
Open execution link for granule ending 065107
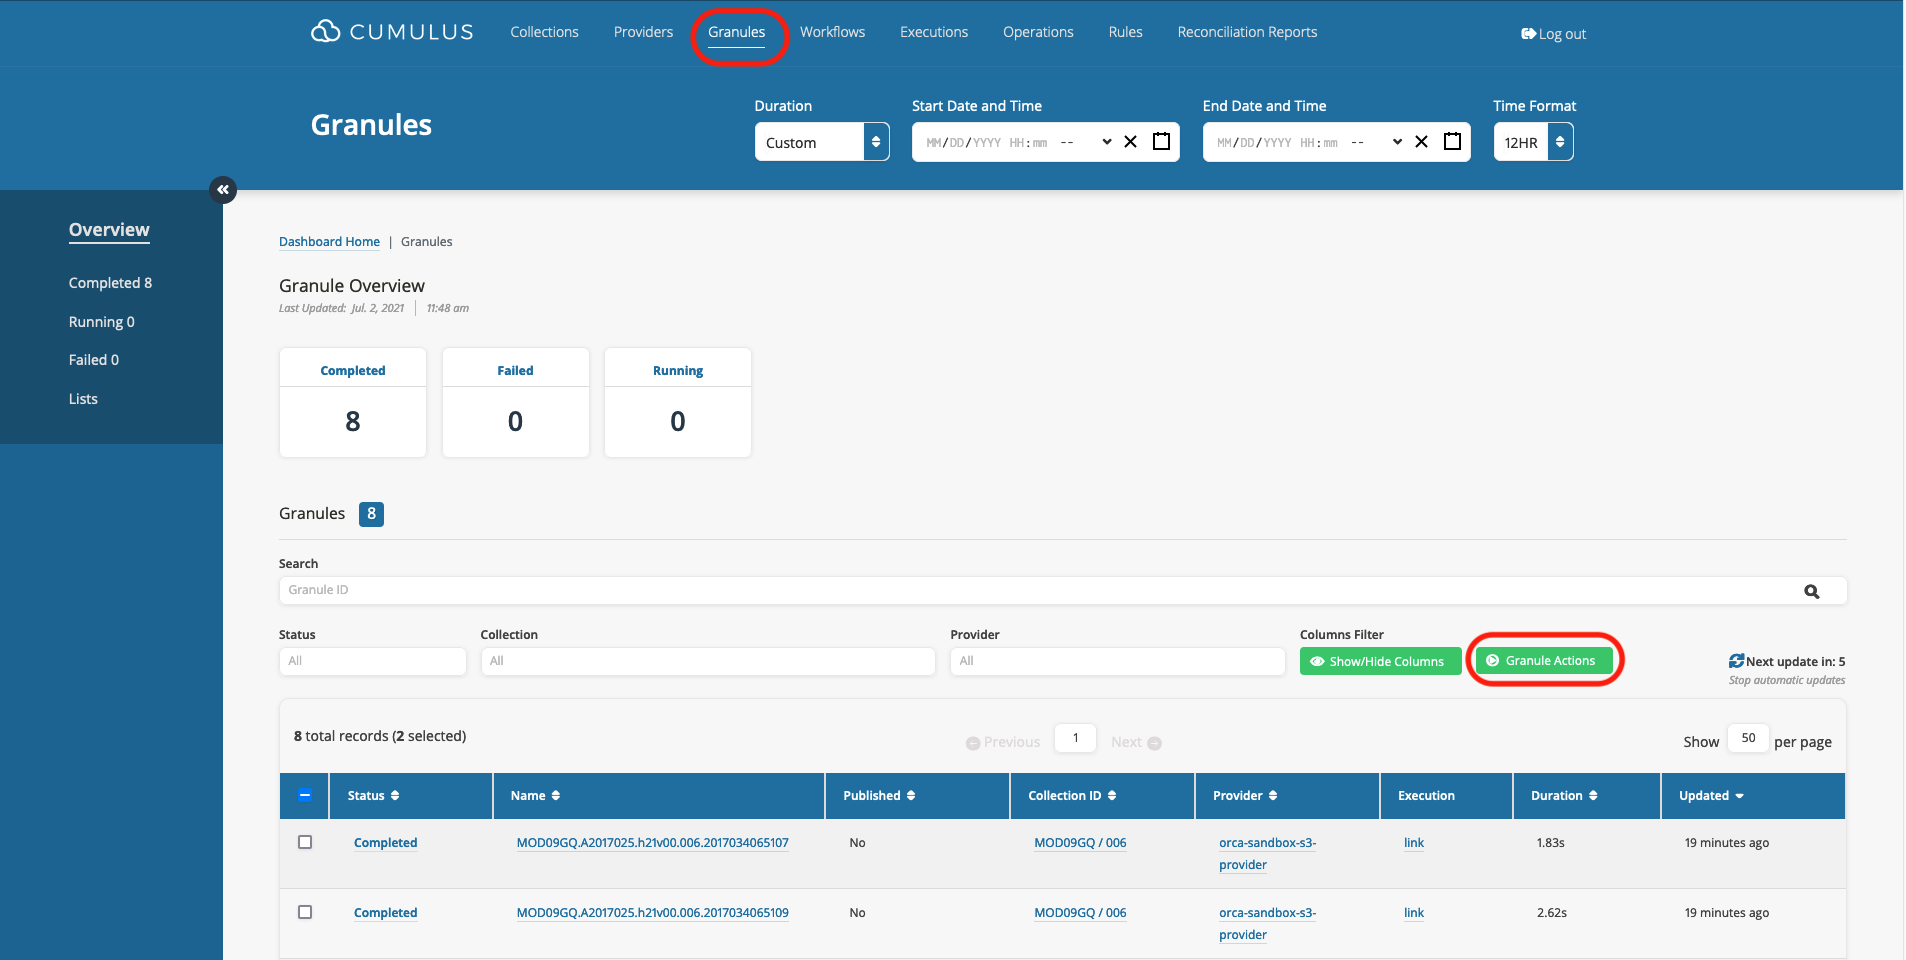pos(1413,843)
